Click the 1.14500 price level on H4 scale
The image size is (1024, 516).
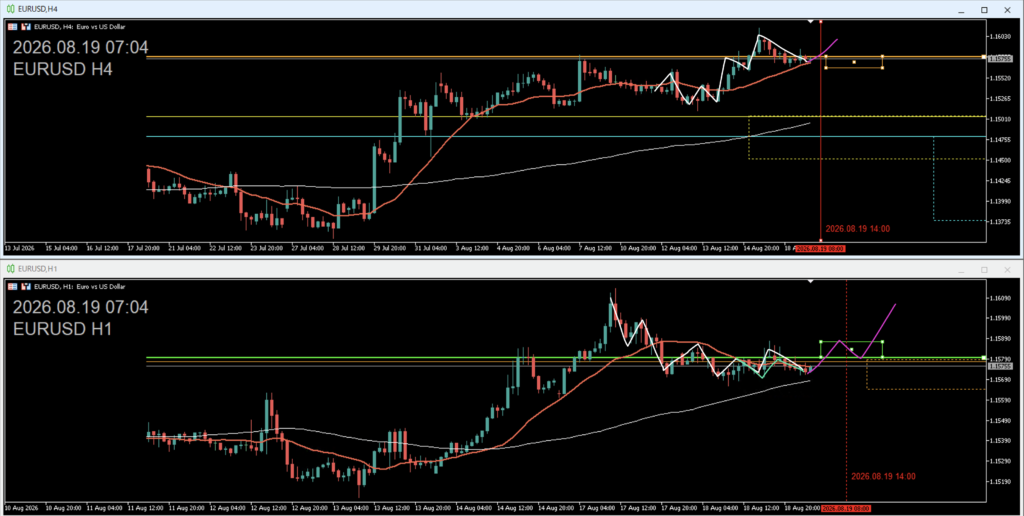pos(1000,160)
